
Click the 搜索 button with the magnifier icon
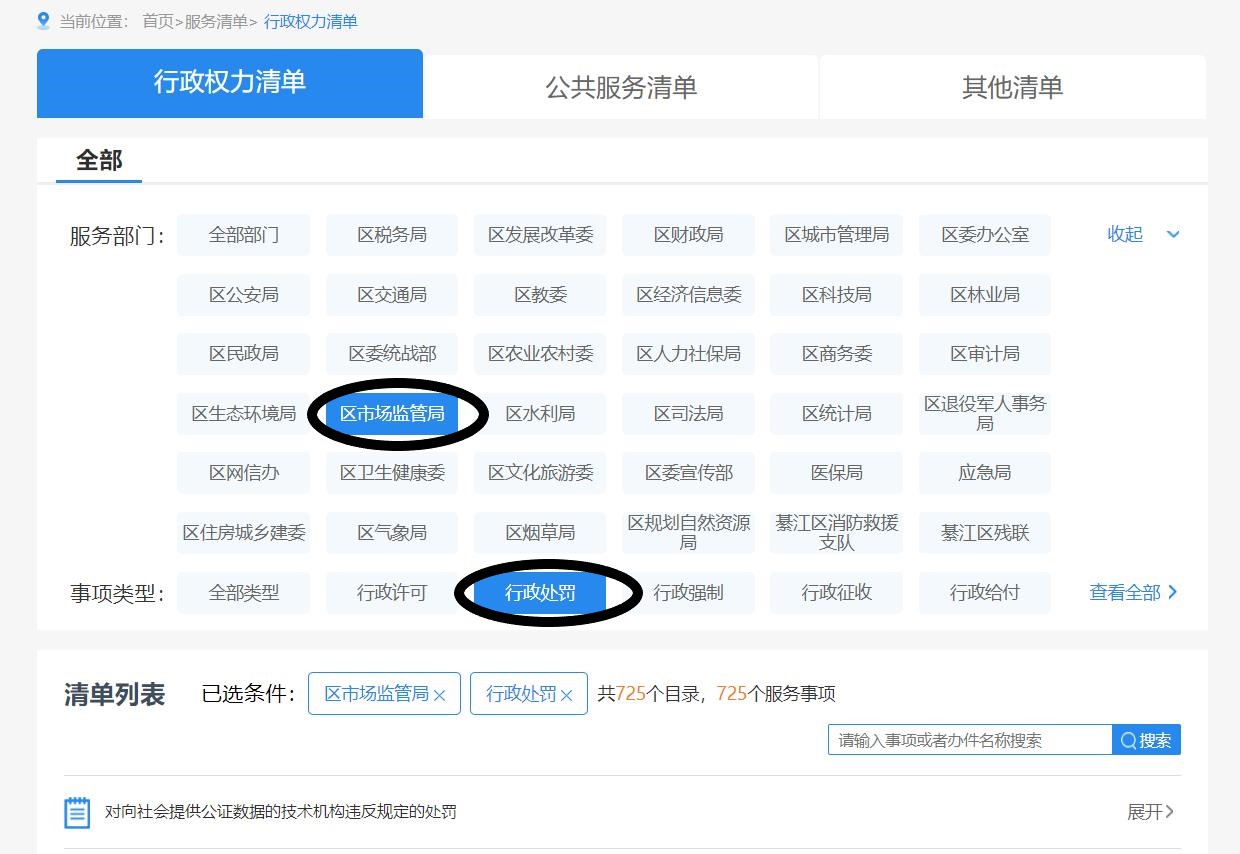[1146, 740]
